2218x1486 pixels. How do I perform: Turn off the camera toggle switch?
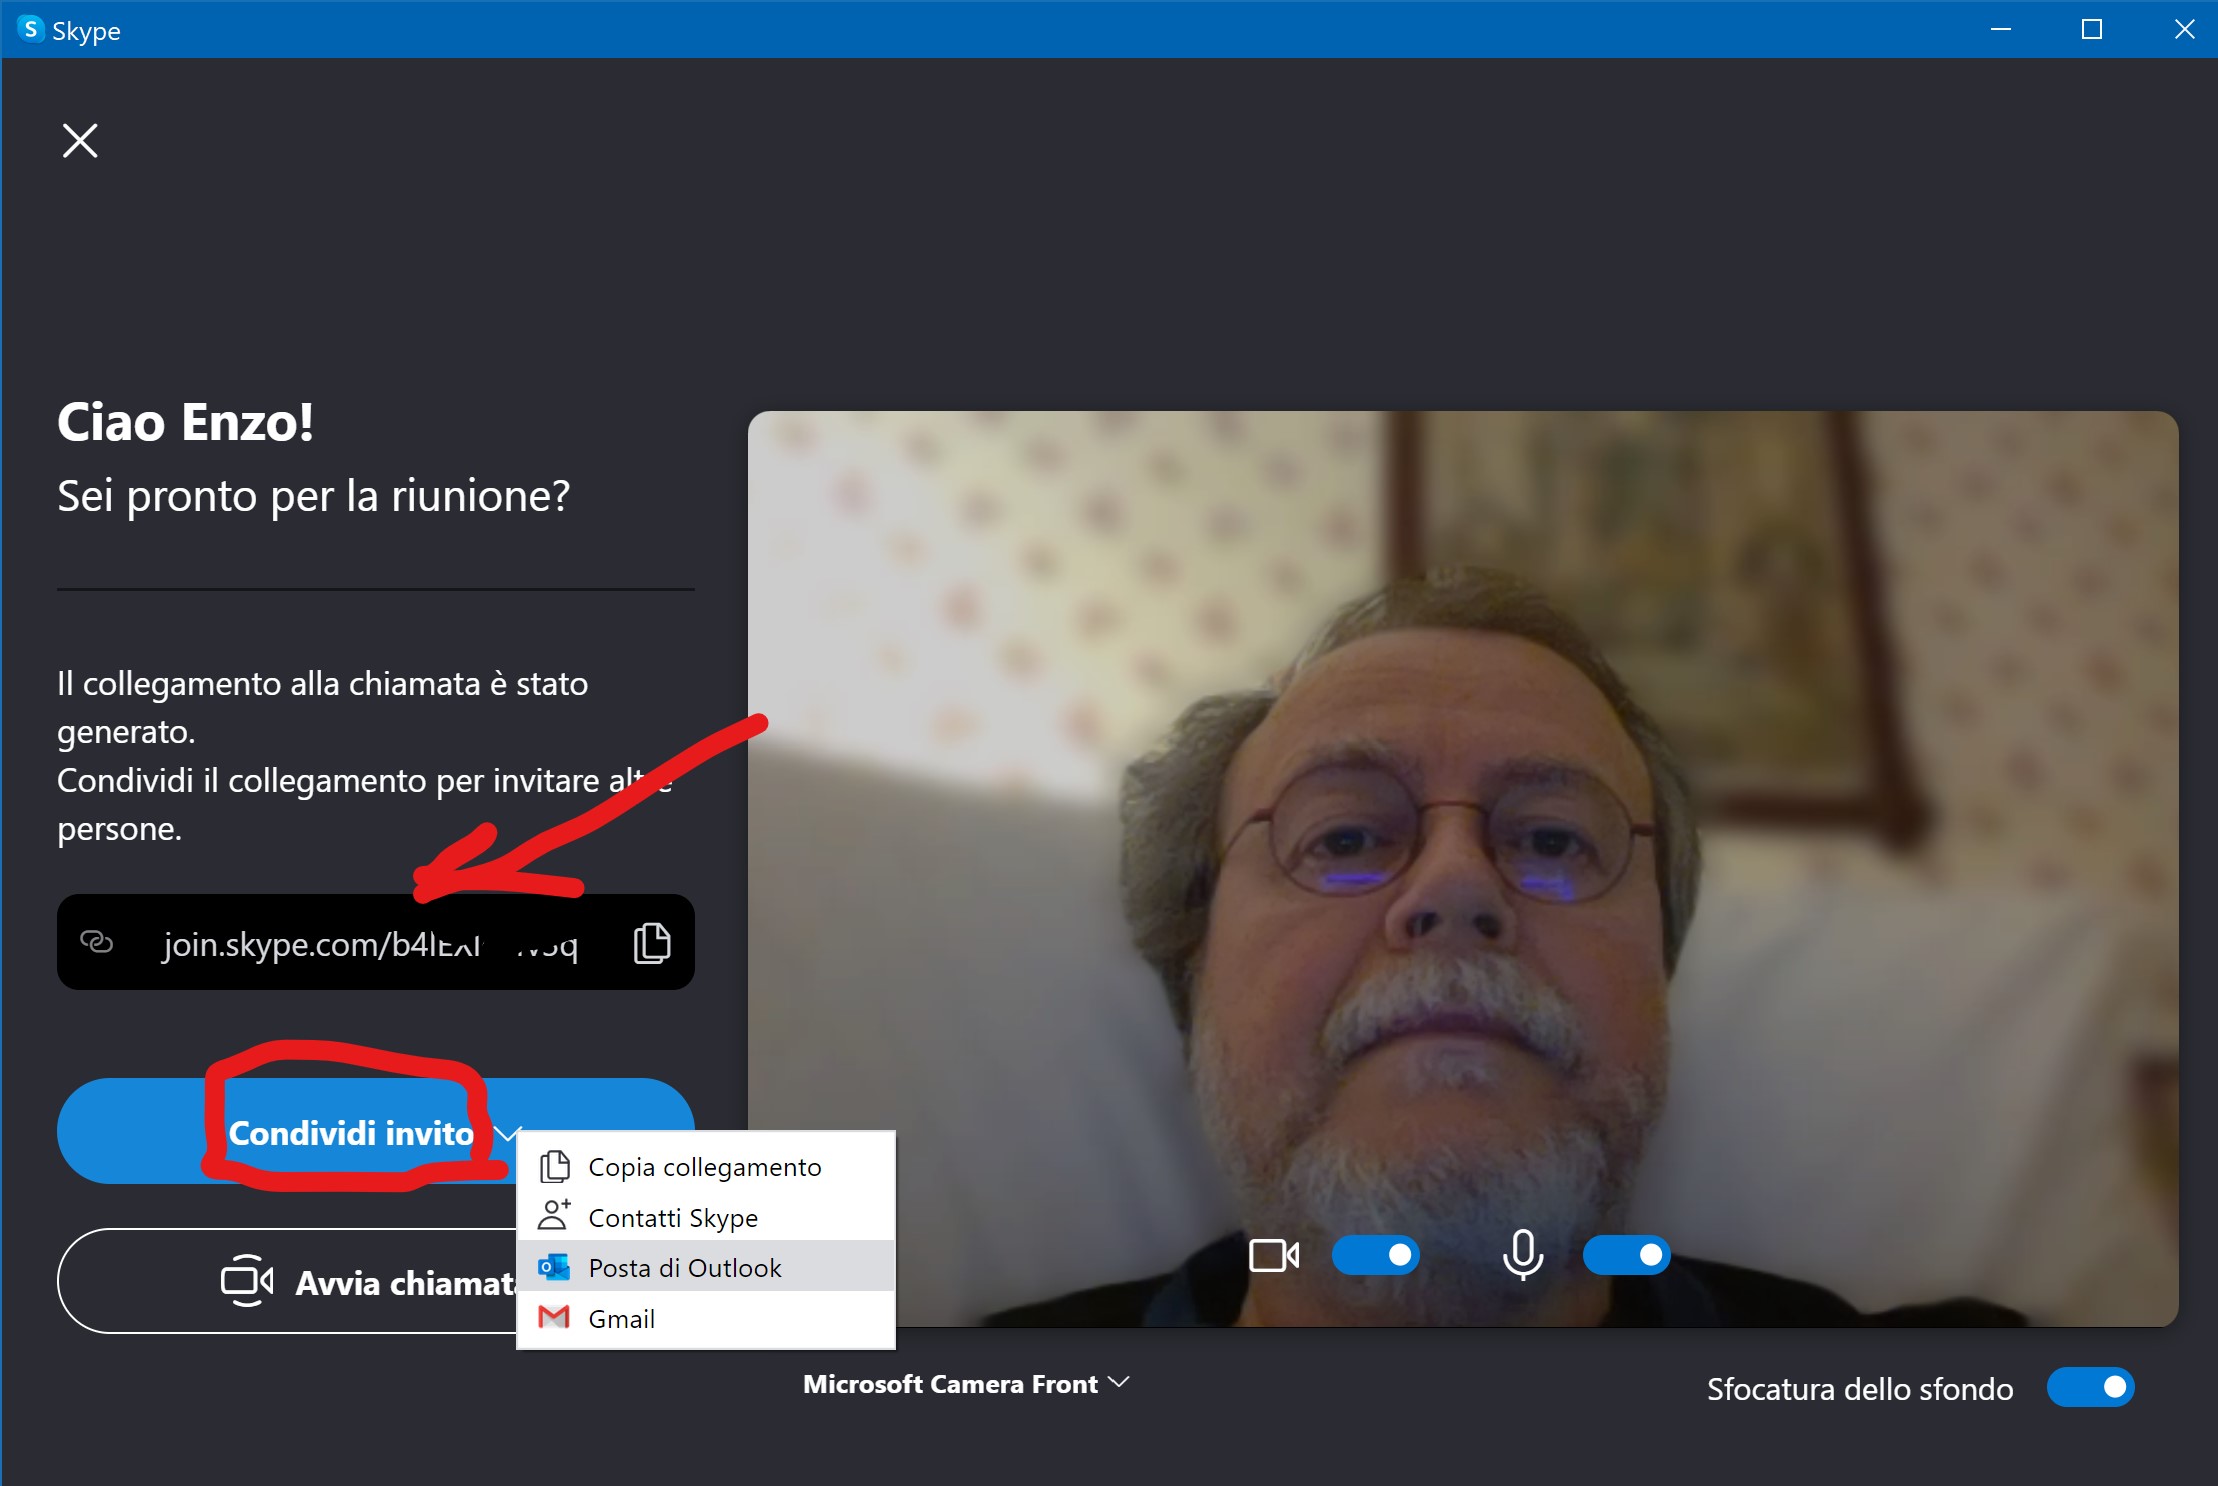[x=1375, y=1255]
